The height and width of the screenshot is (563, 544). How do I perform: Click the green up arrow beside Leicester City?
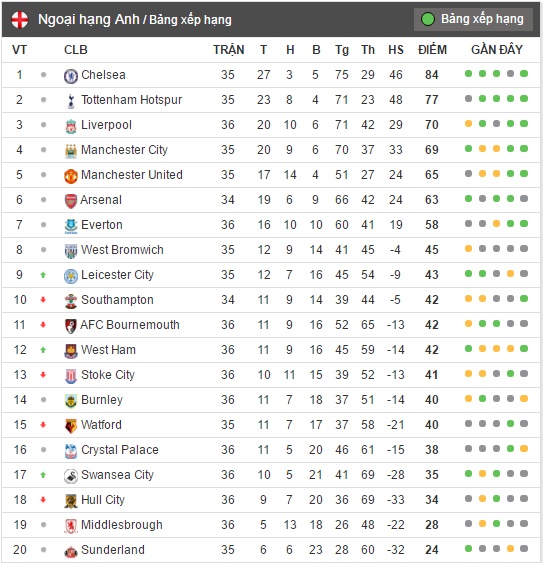click(x=43, y=275)
